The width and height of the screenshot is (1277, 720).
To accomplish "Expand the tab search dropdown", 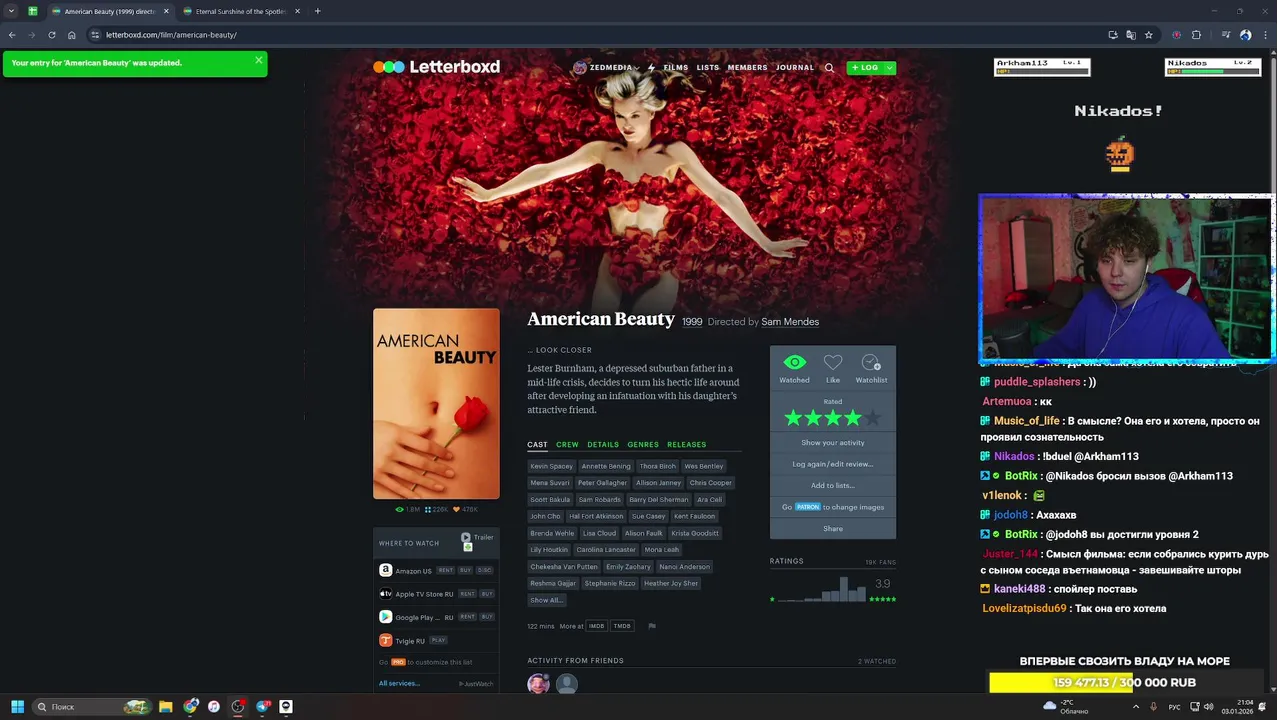I will point(11,11).
